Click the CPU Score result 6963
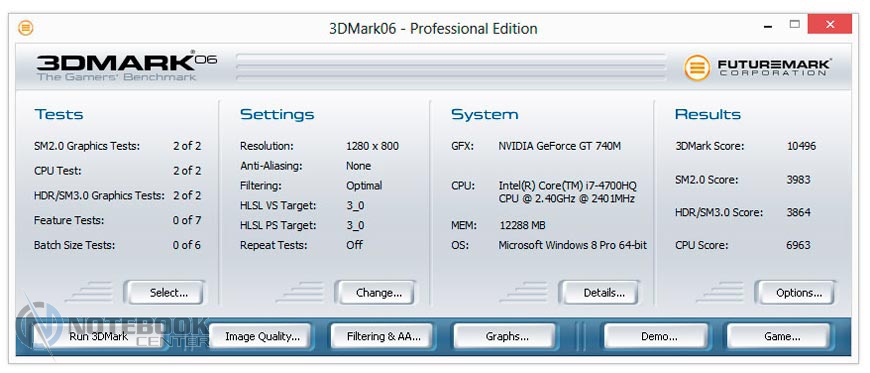 click(798, 245)
